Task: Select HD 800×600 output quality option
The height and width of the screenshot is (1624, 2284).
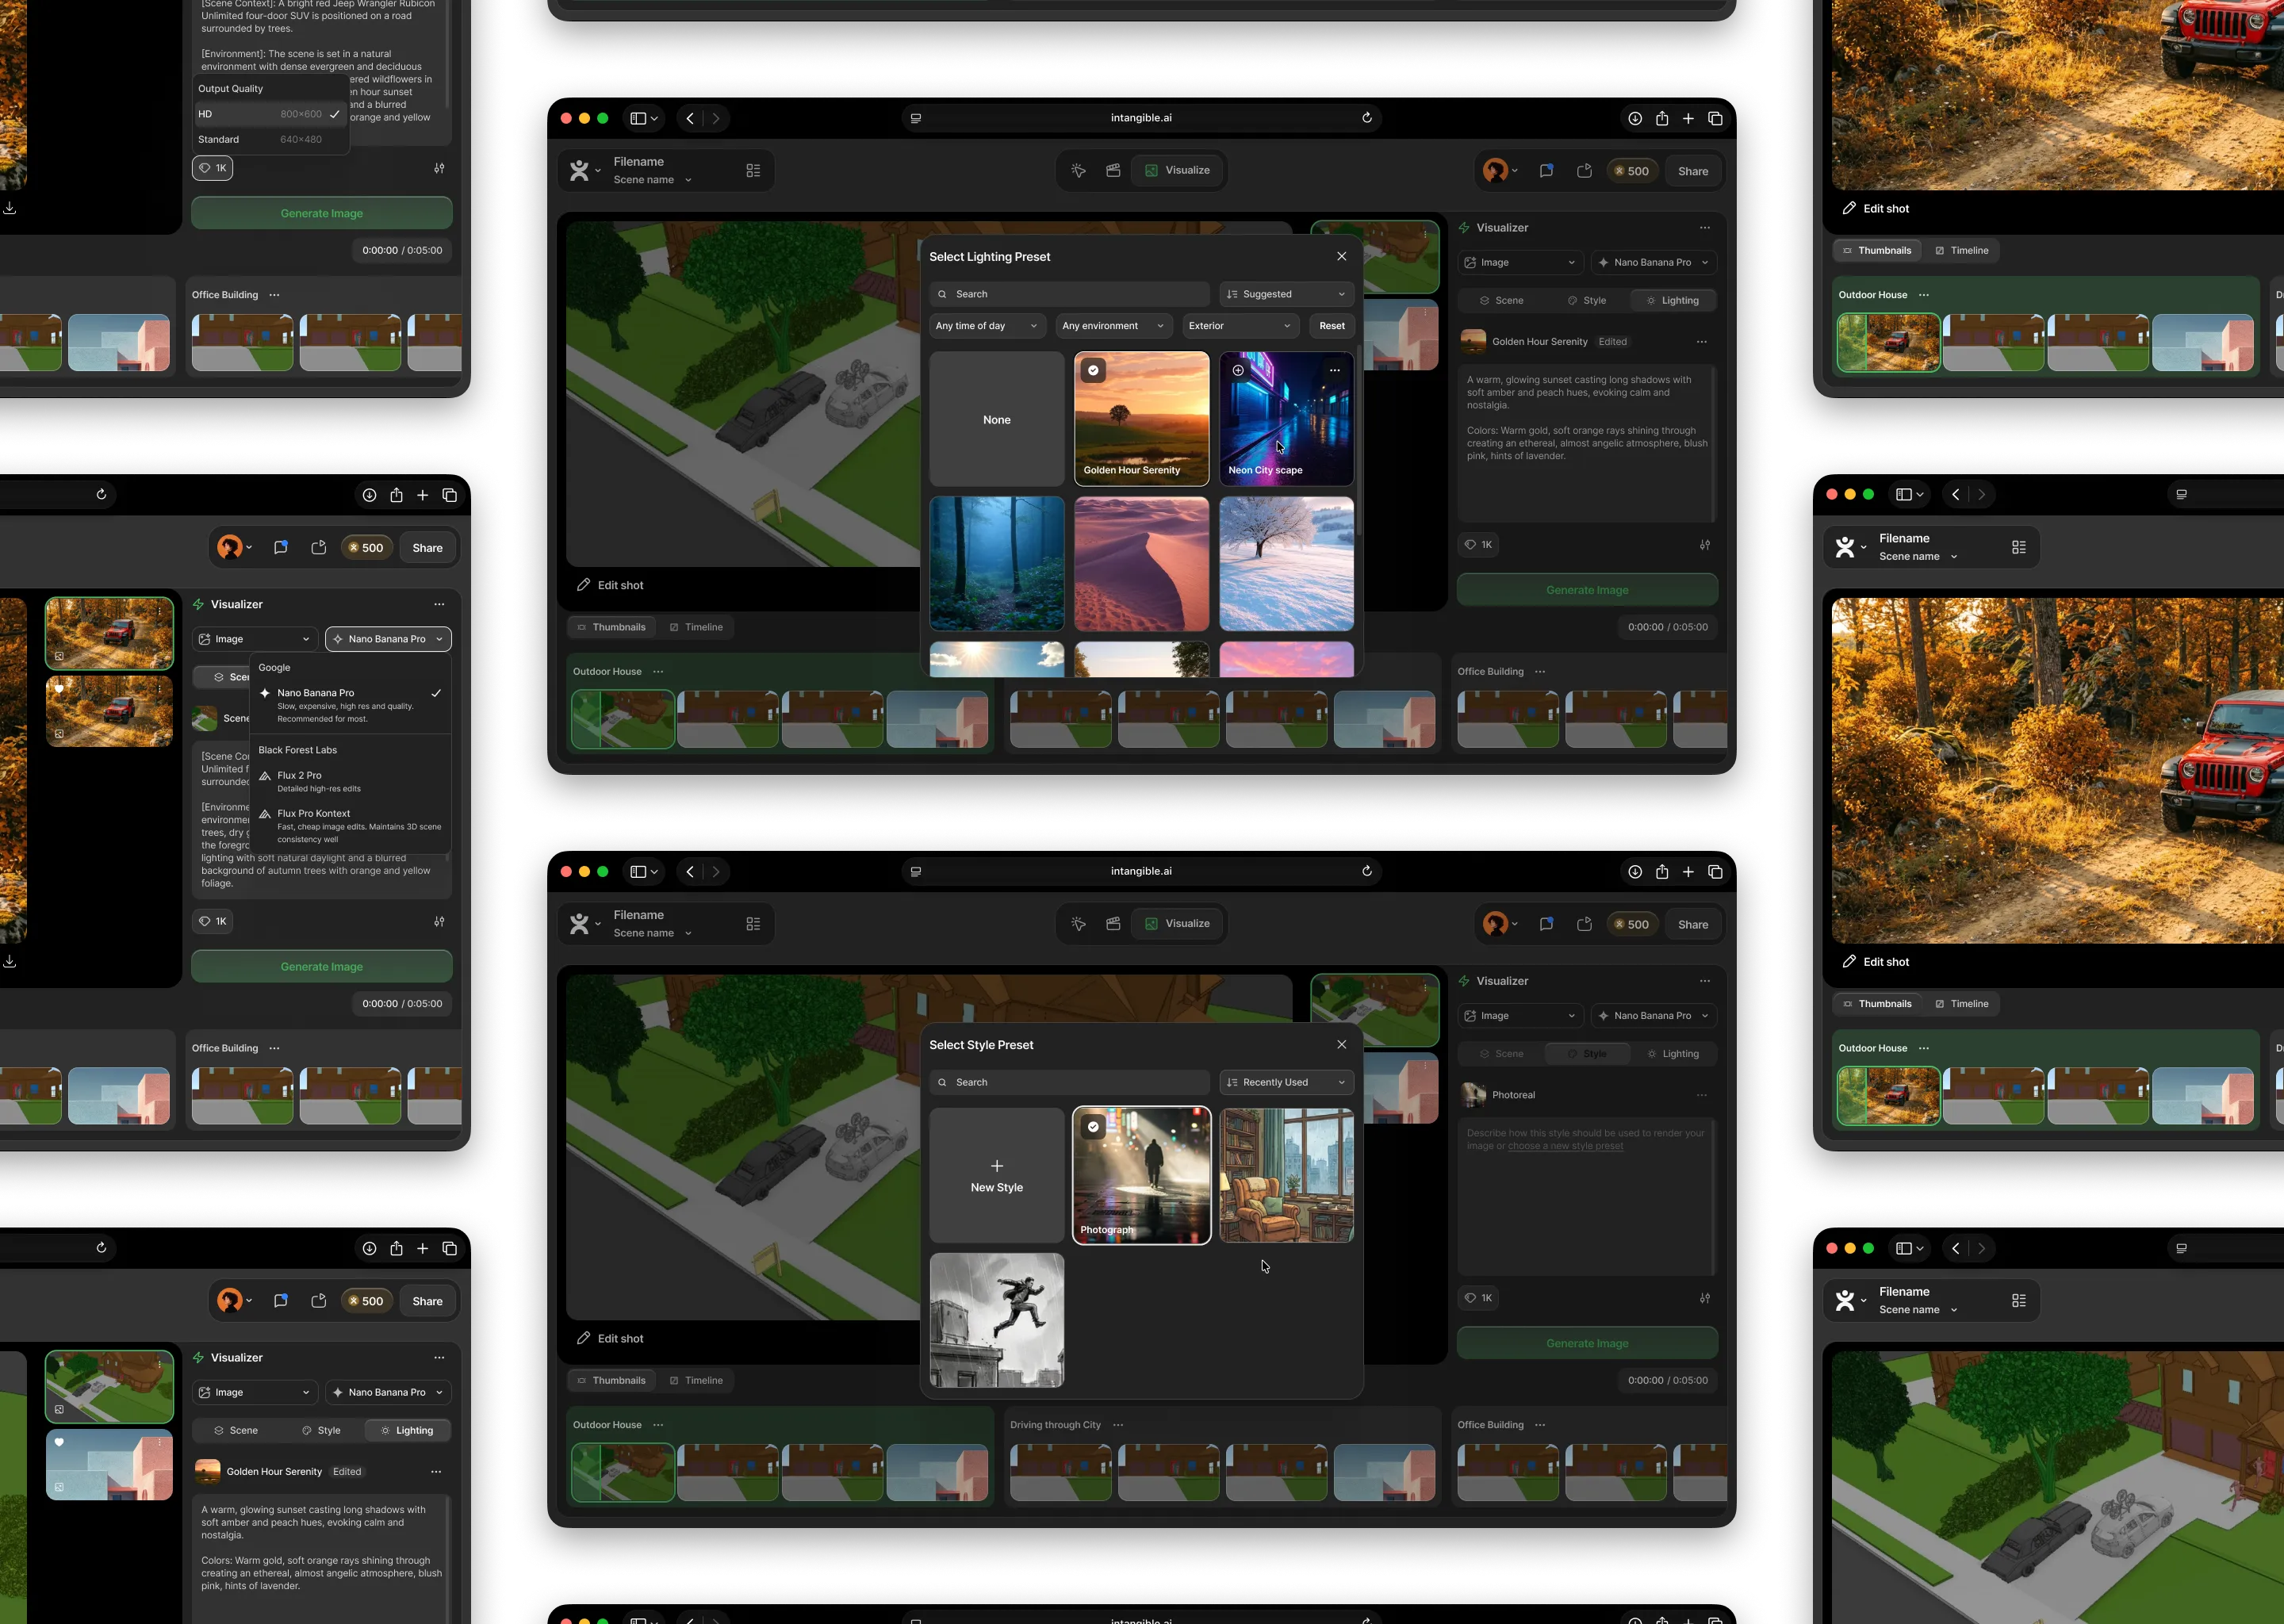Action: coord(270,114)
